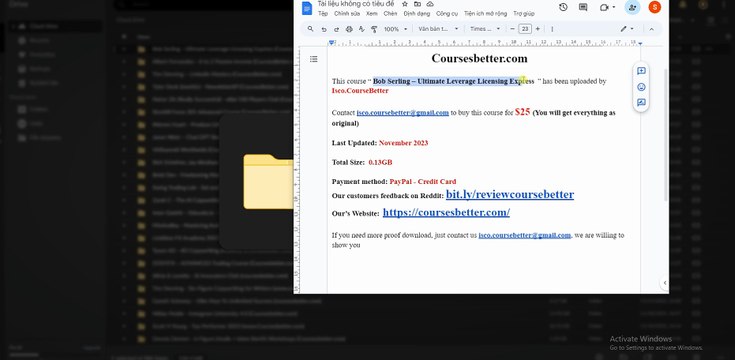Open the document outline list icon
This screenshot has width=735, height=360.
tap(314, 59)
